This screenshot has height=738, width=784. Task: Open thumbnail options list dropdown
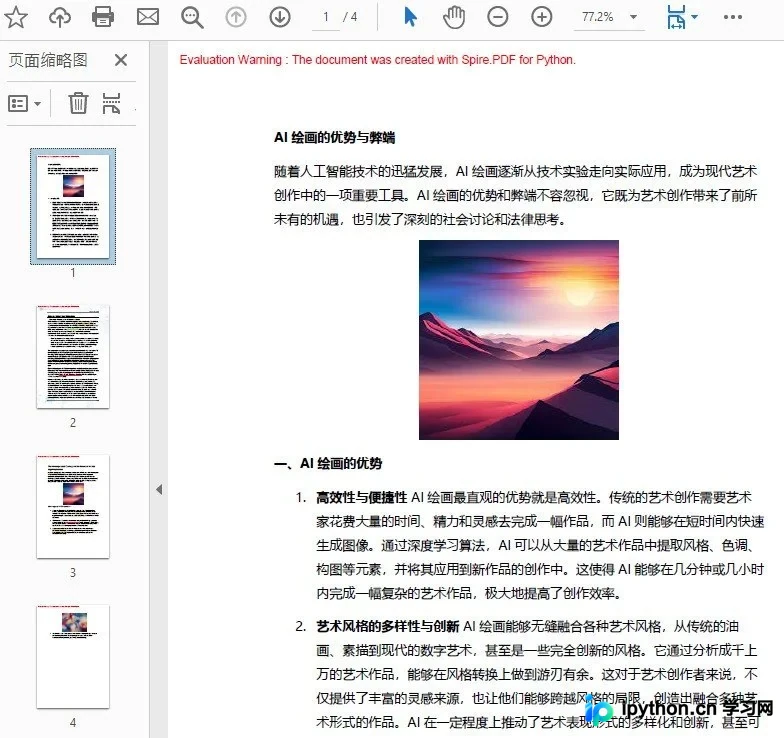(24, 104)
